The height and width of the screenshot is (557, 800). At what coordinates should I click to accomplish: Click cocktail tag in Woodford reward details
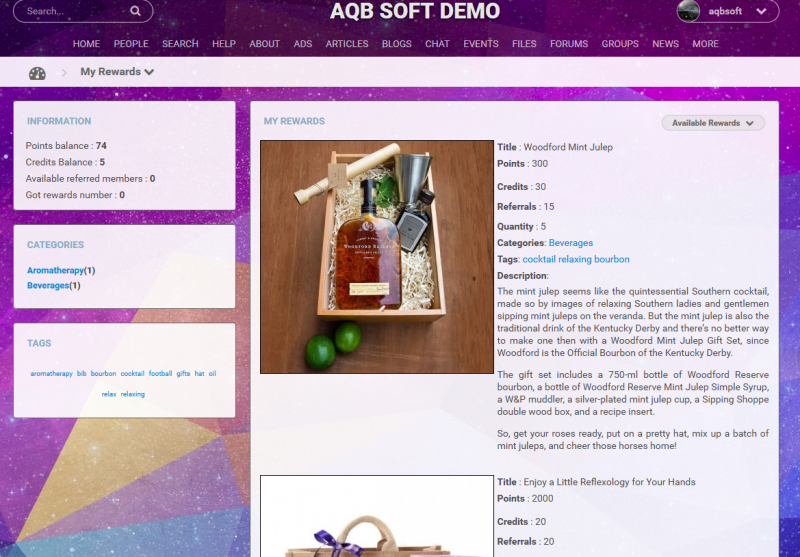(539, 259)
